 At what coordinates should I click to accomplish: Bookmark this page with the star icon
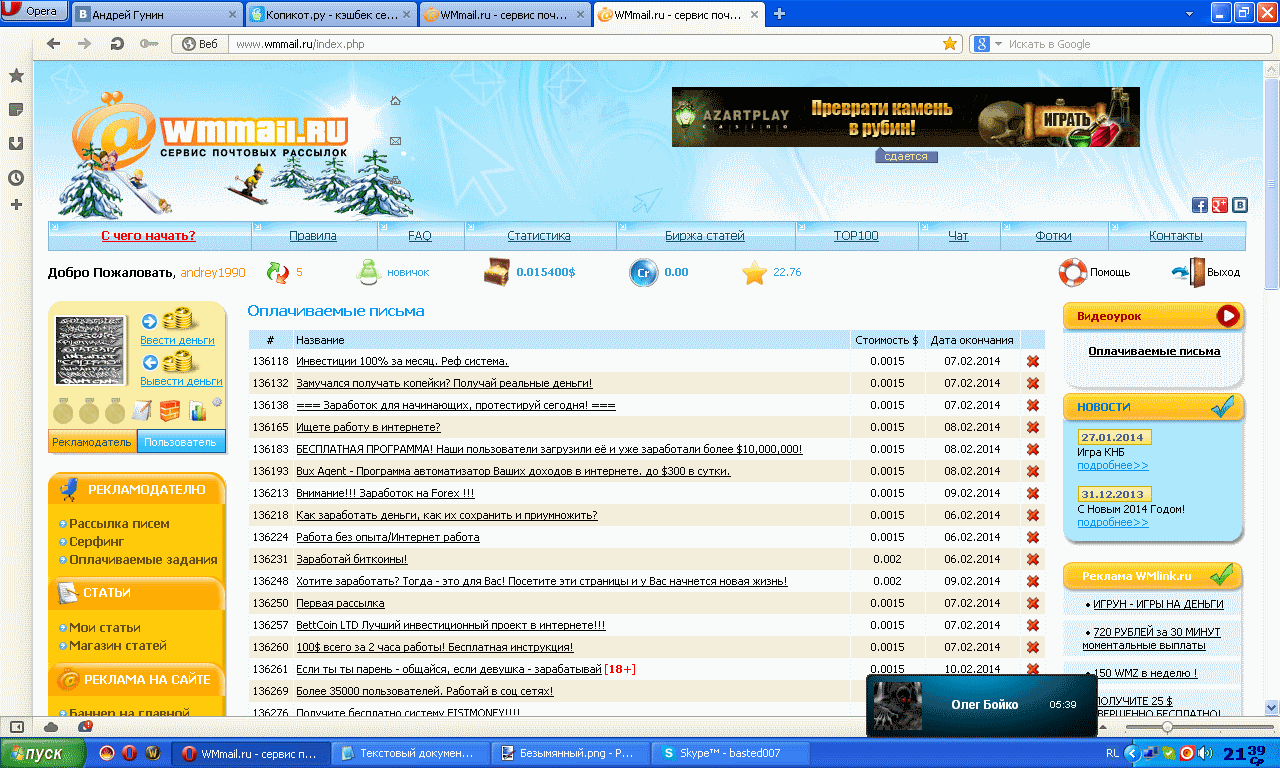coord(950,44)
